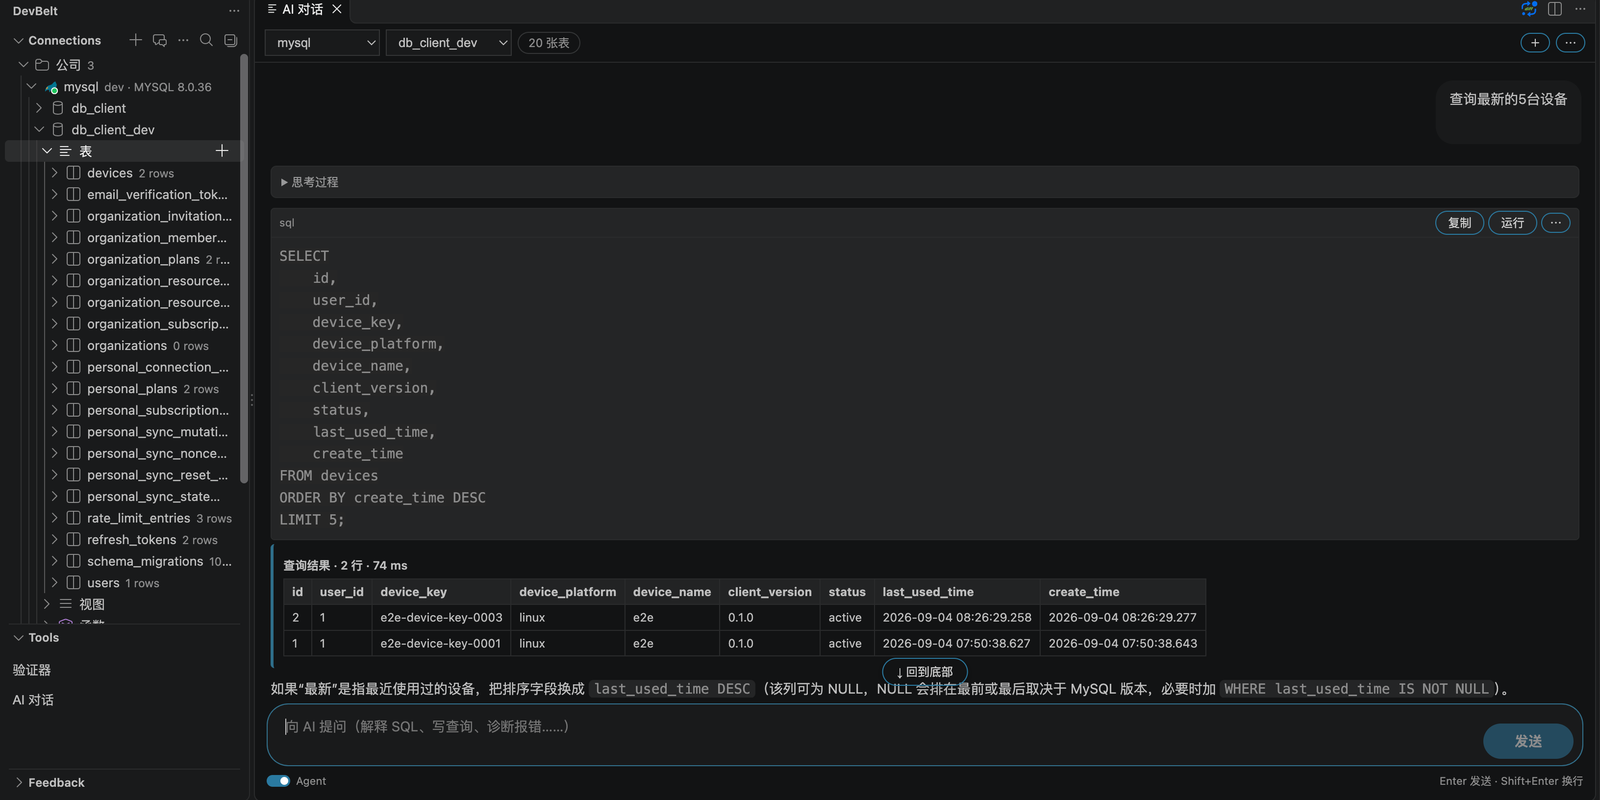Open chat options ellipsis beside plus button
Screen dimensions: 1600x800
(x=1570, y=43)
